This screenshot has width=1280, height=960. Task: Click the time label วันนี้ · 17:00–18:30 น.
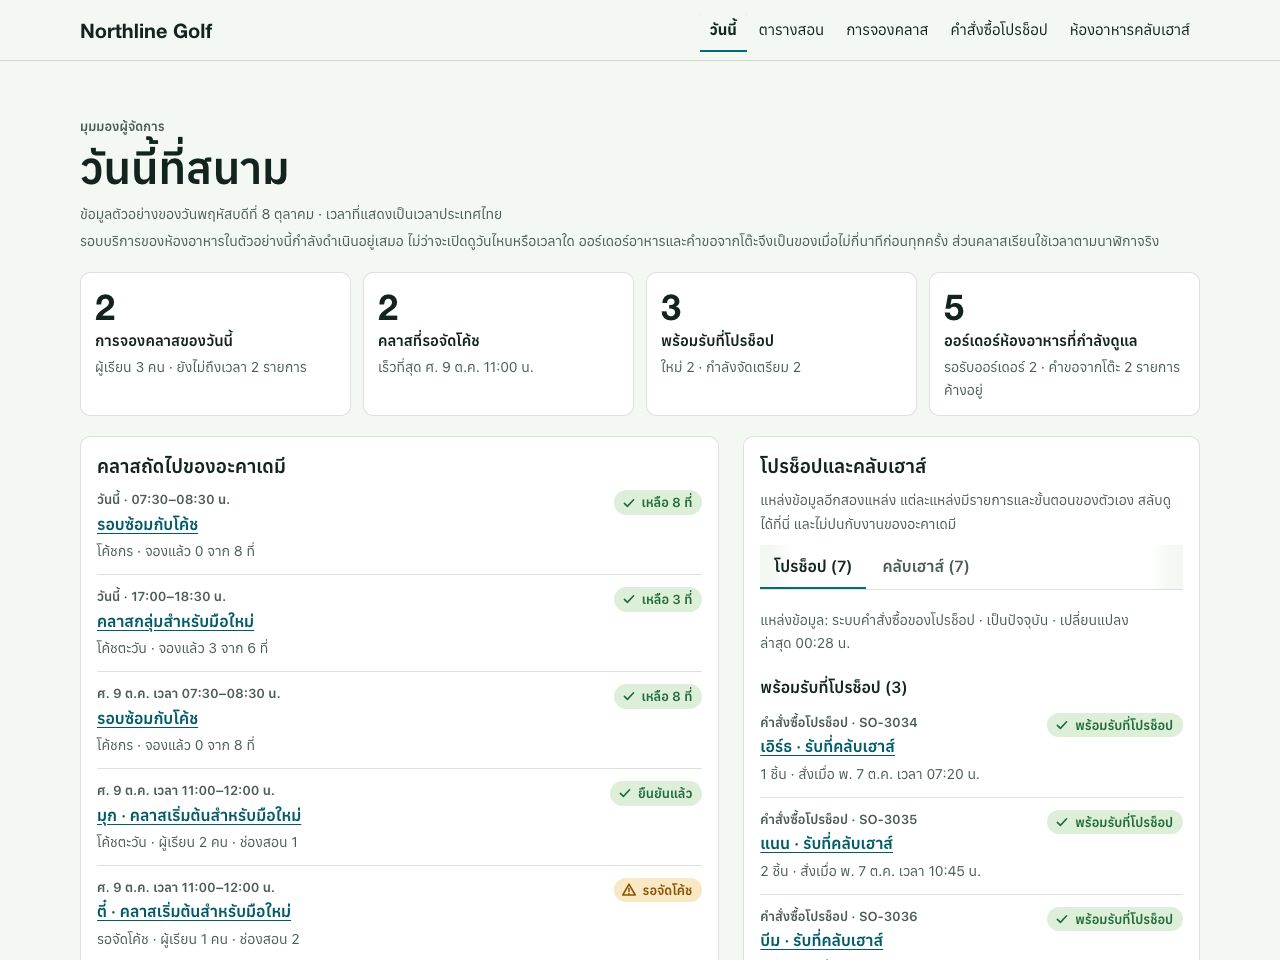162,597
